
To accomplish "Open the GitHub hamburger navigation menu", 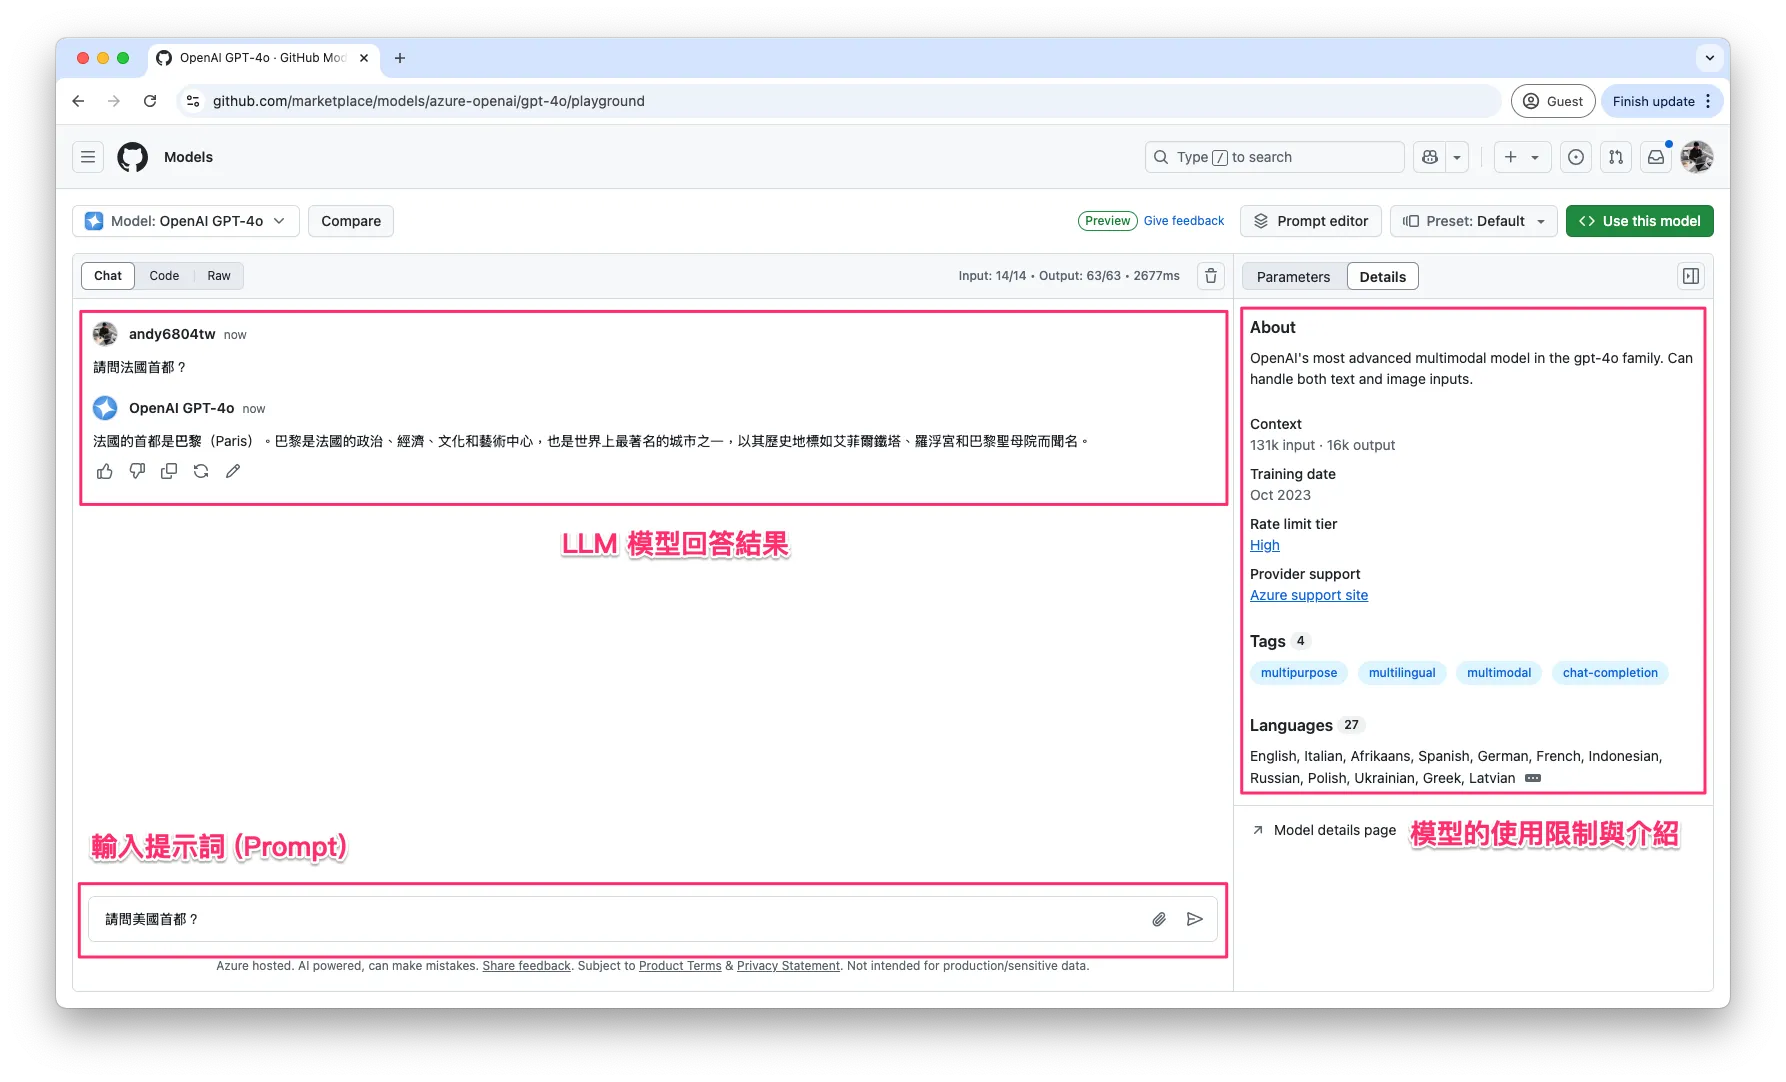I will 88,157.
